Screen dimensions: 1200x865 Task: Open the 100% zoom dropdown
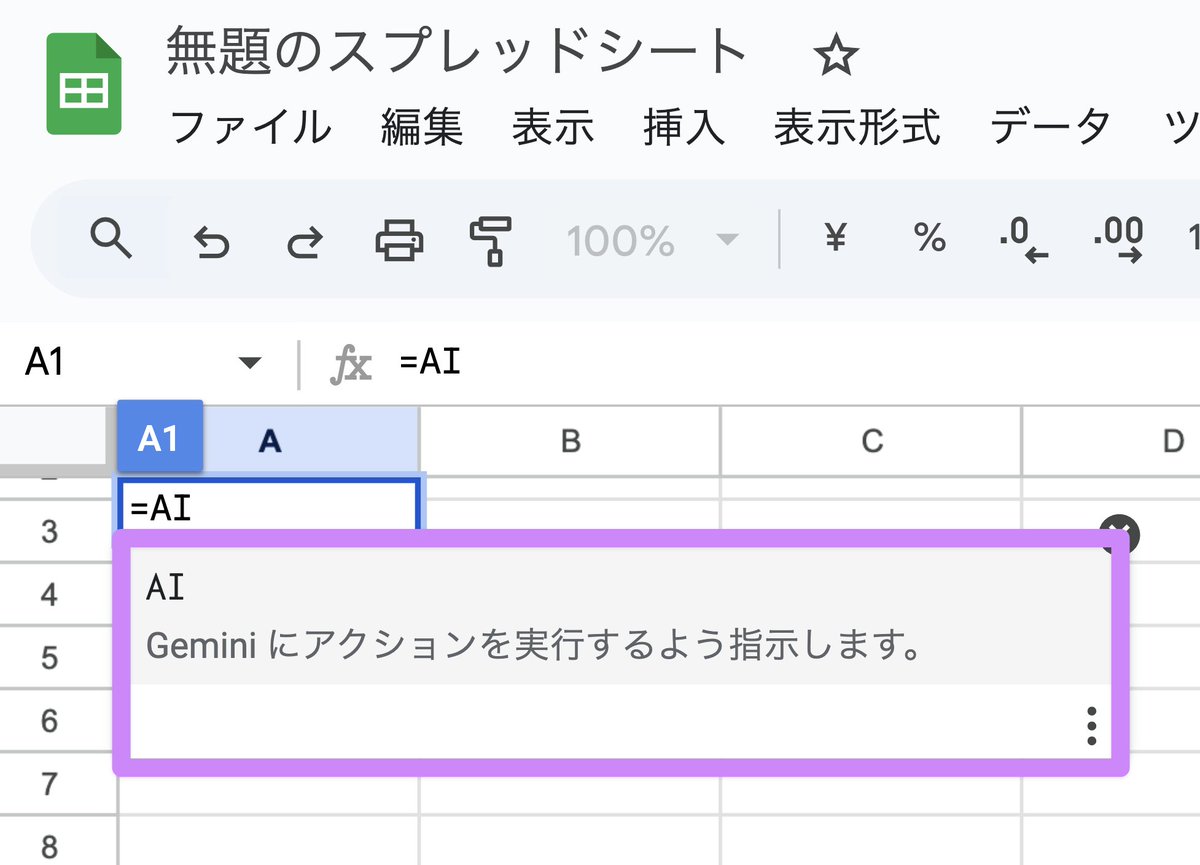(653, 240)
